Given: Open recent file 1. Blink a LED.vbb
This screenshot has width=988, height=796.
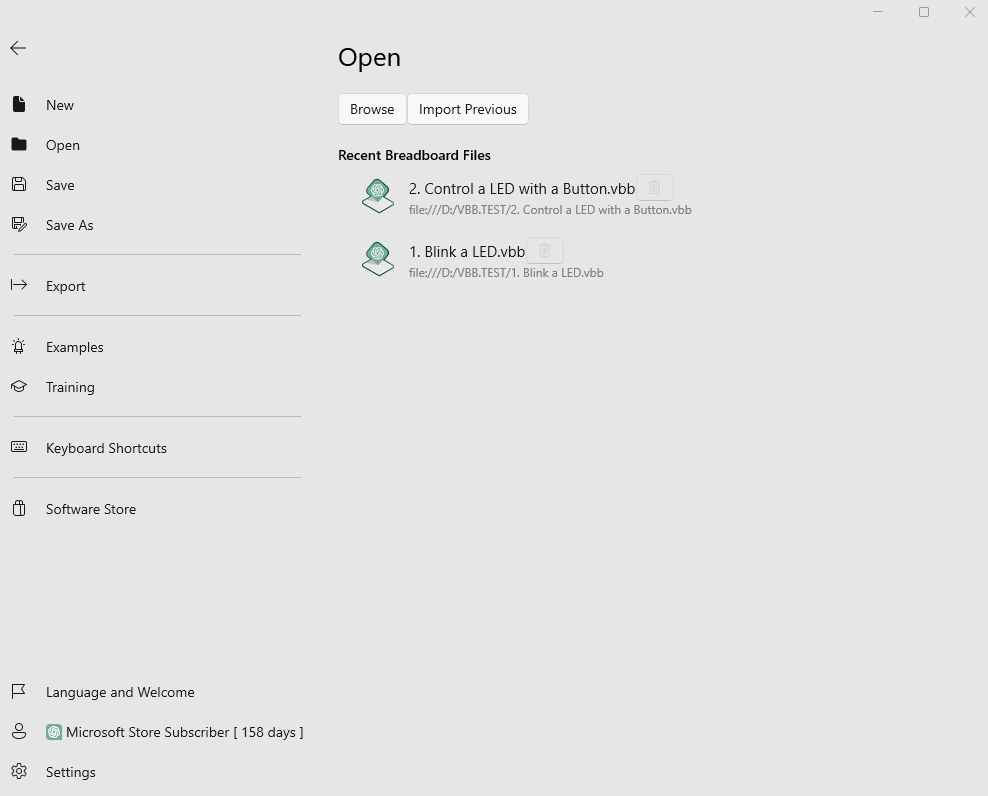Looking at the screenshot, I should click(467, 252).
